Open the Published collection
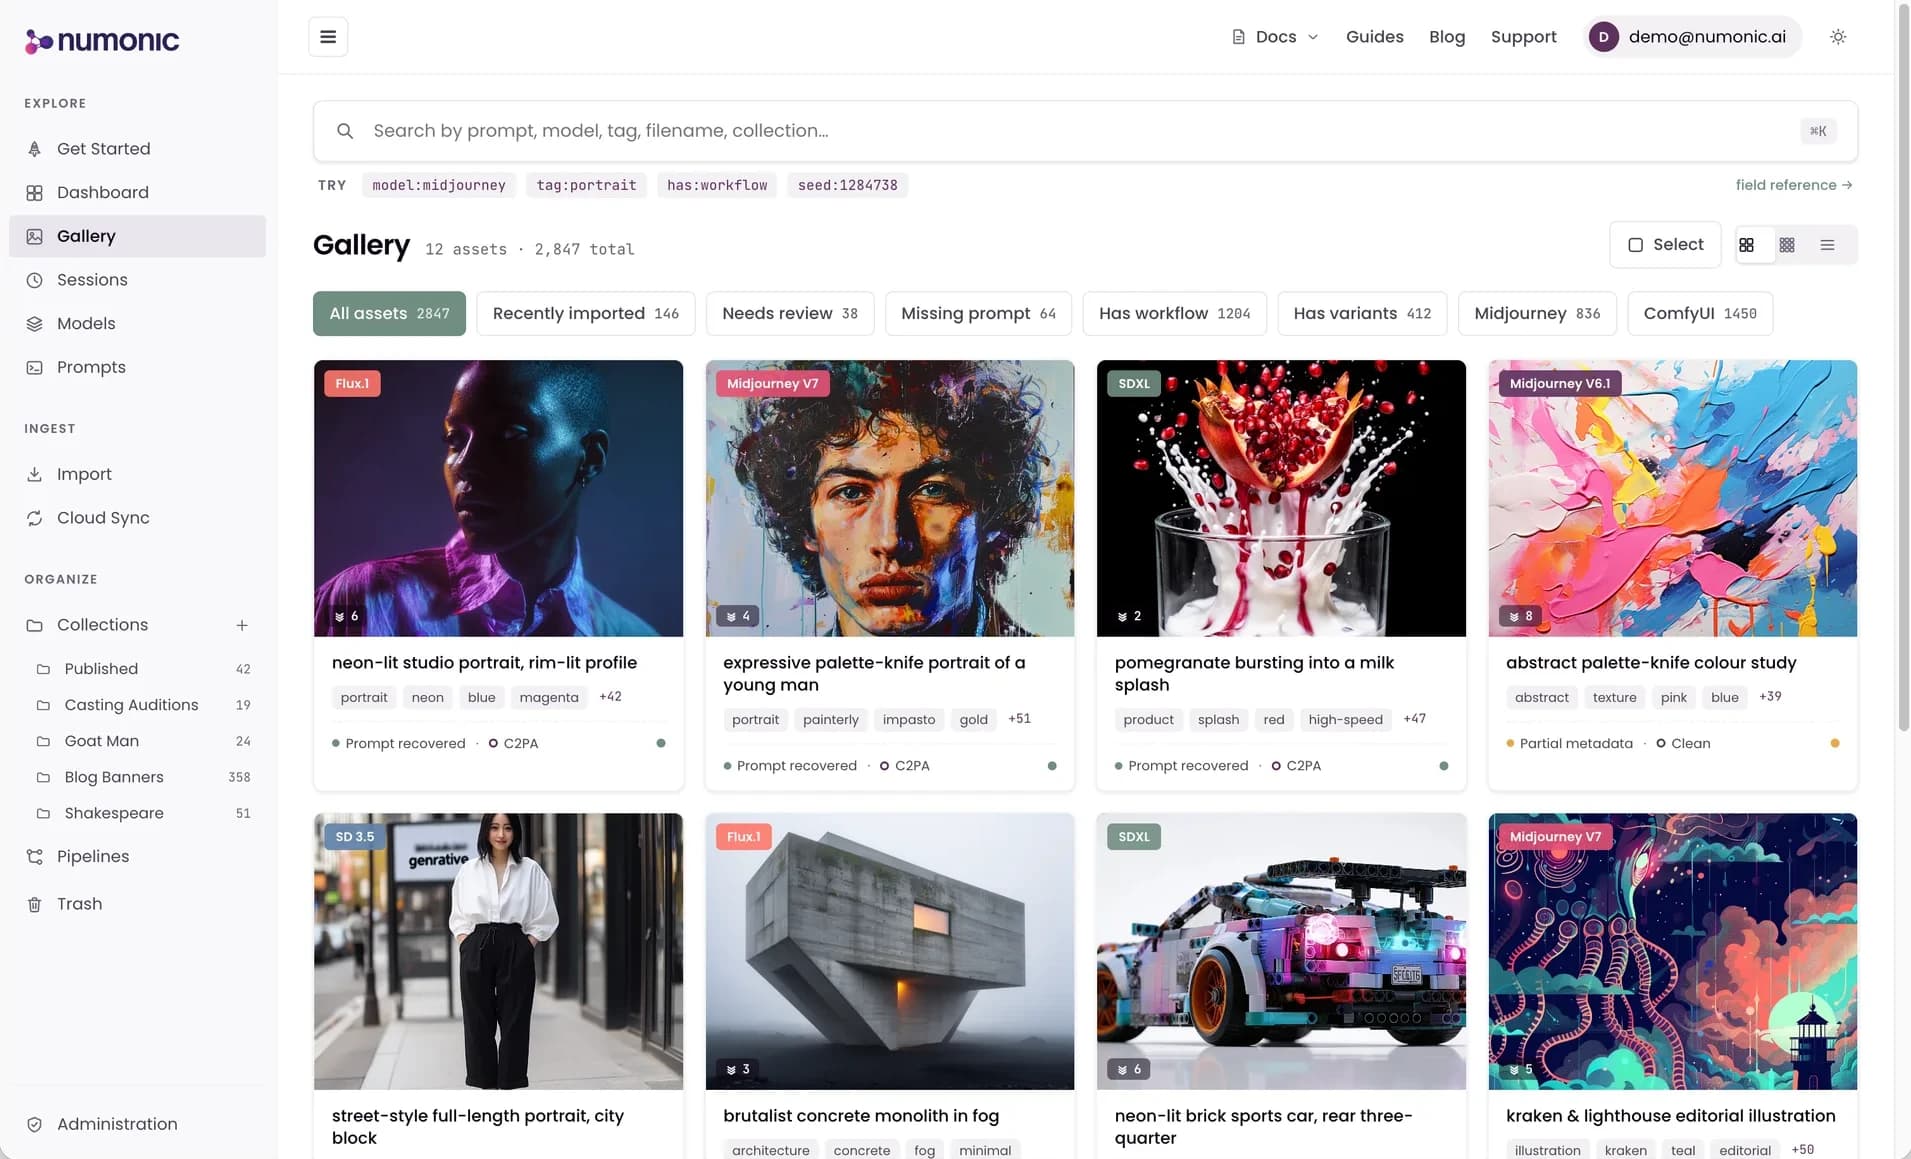This screenshot has width=1911, height=1159. [142, 669]
